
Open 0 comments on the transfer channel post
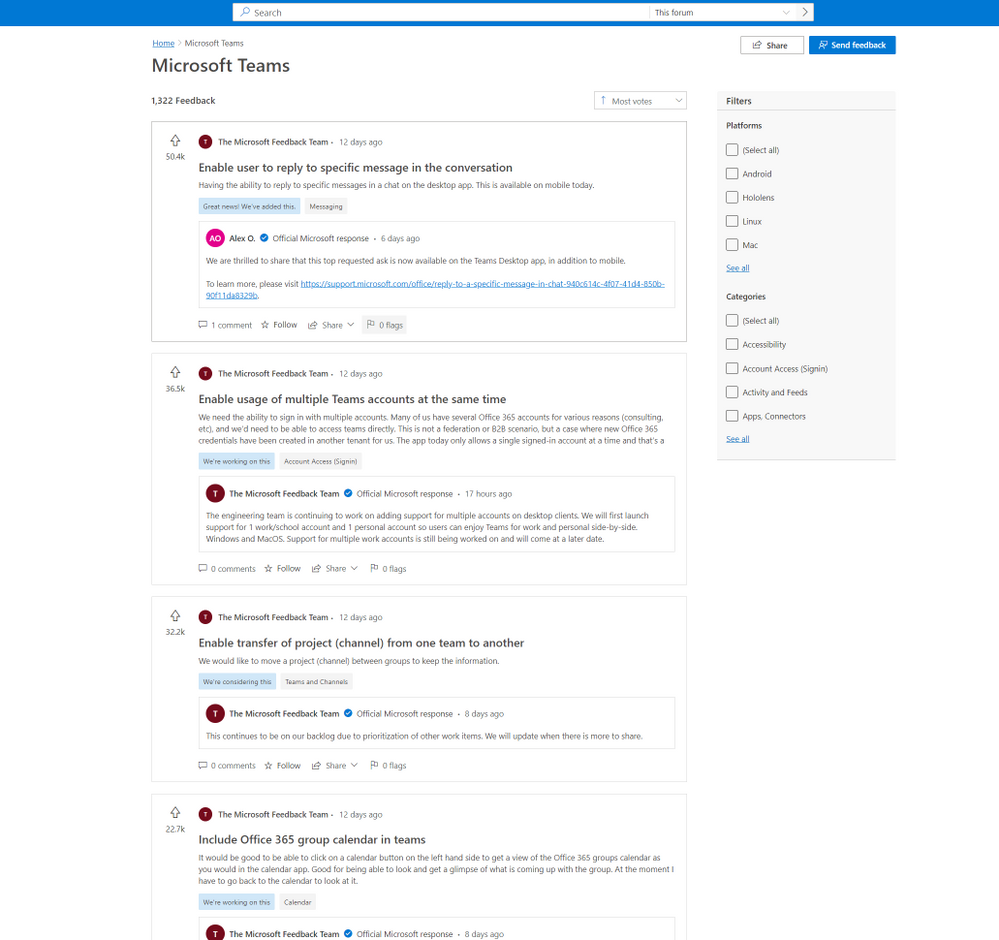[227, 765]
